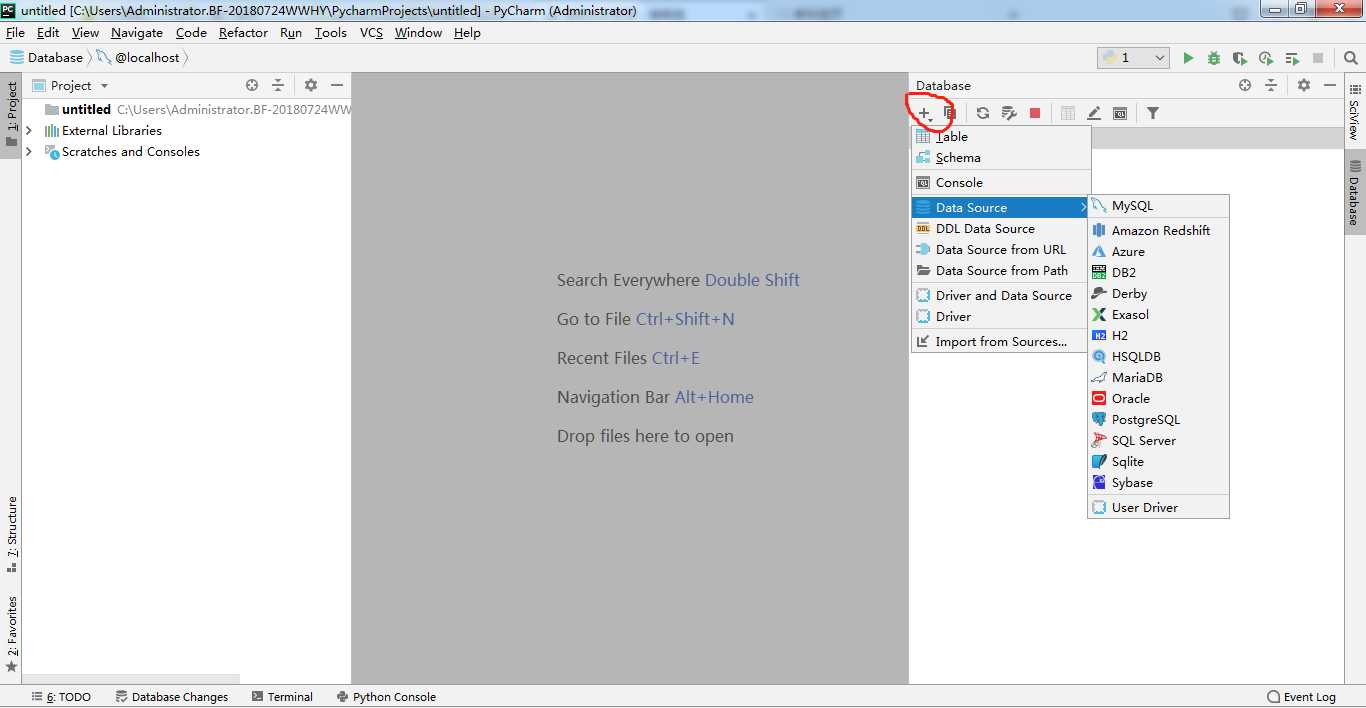Open the Terminal tab
Screen dimensions: 1366x708
[x=282, y=697]
